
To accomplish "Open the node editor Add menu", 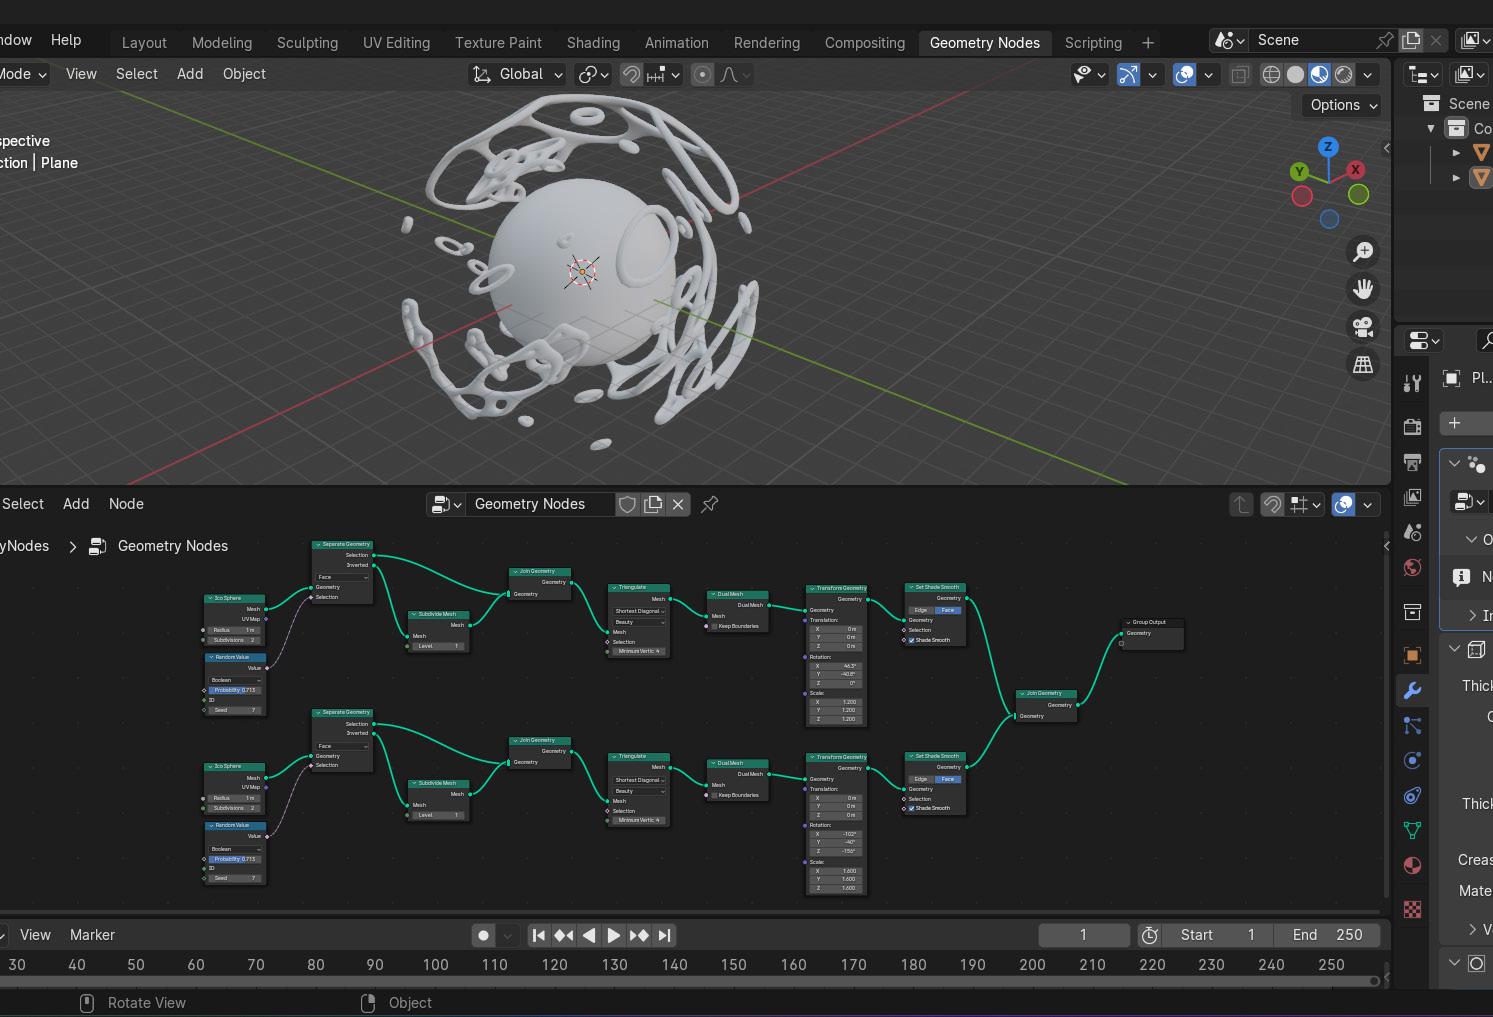I will pos(76,504).
